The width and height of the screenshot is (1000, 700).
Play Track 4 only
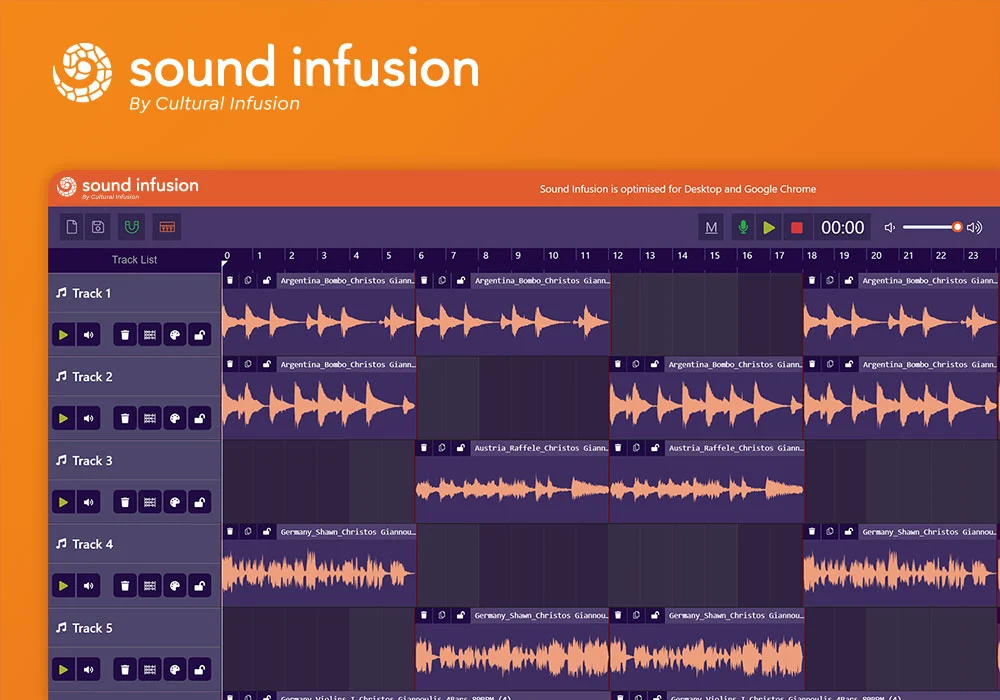pos(63,586)
